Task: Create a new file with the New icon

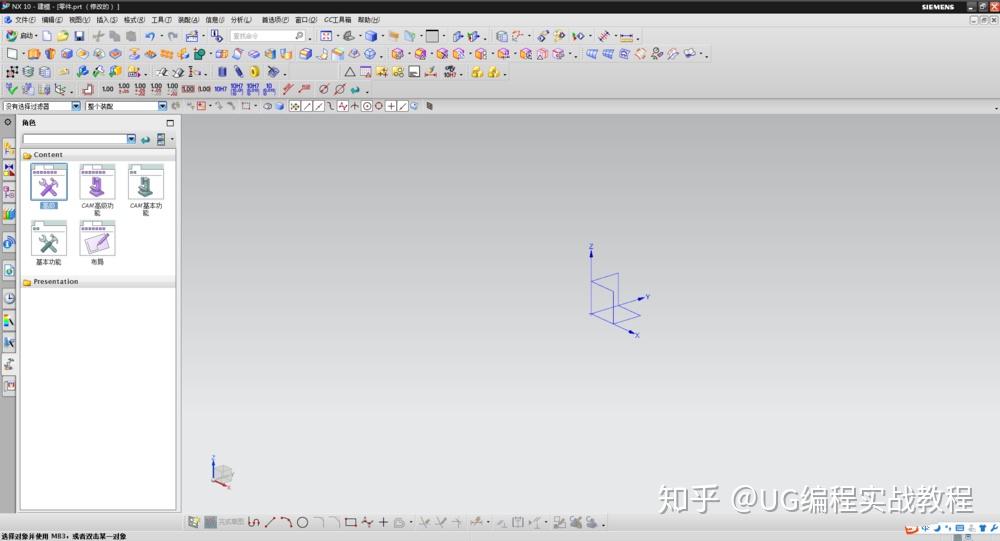Action: [47, 36]
